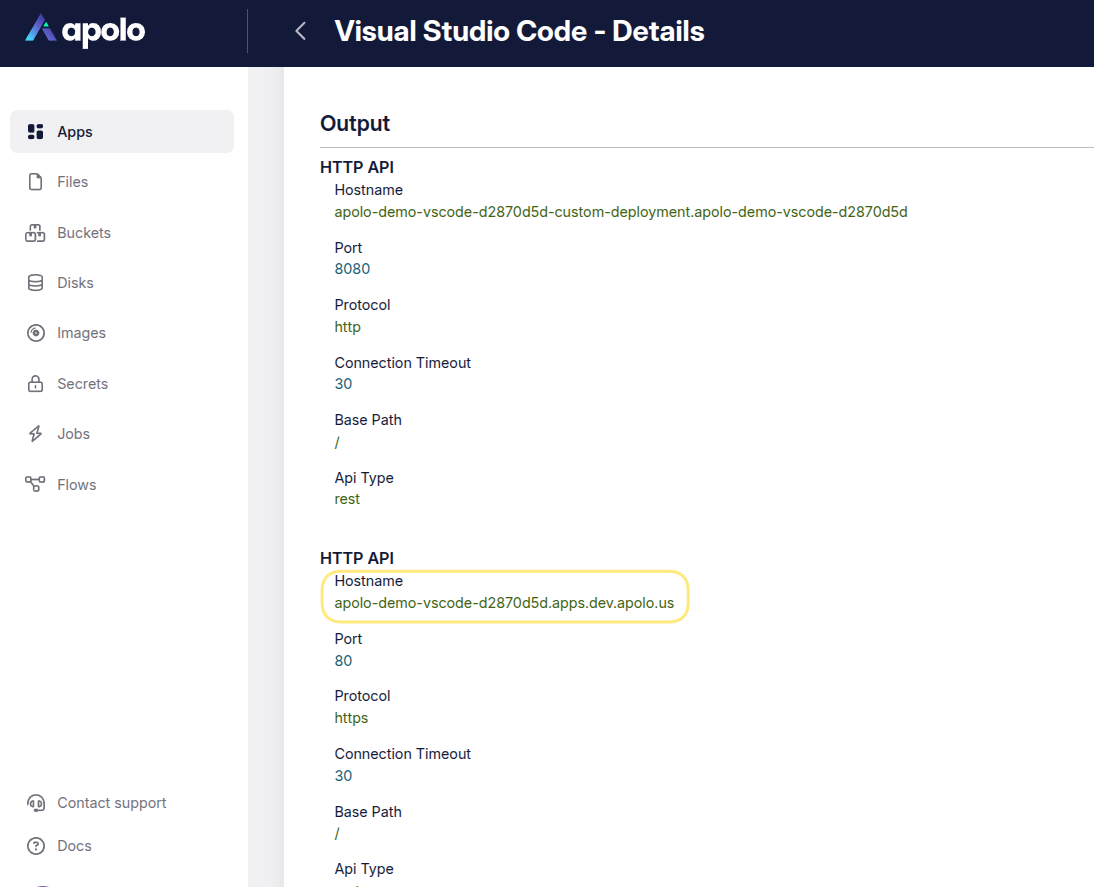Select the highlighted apps.dev.apolo.us hostname
Viewport: 1094px width, 887px height.
[x=504, y=603]
